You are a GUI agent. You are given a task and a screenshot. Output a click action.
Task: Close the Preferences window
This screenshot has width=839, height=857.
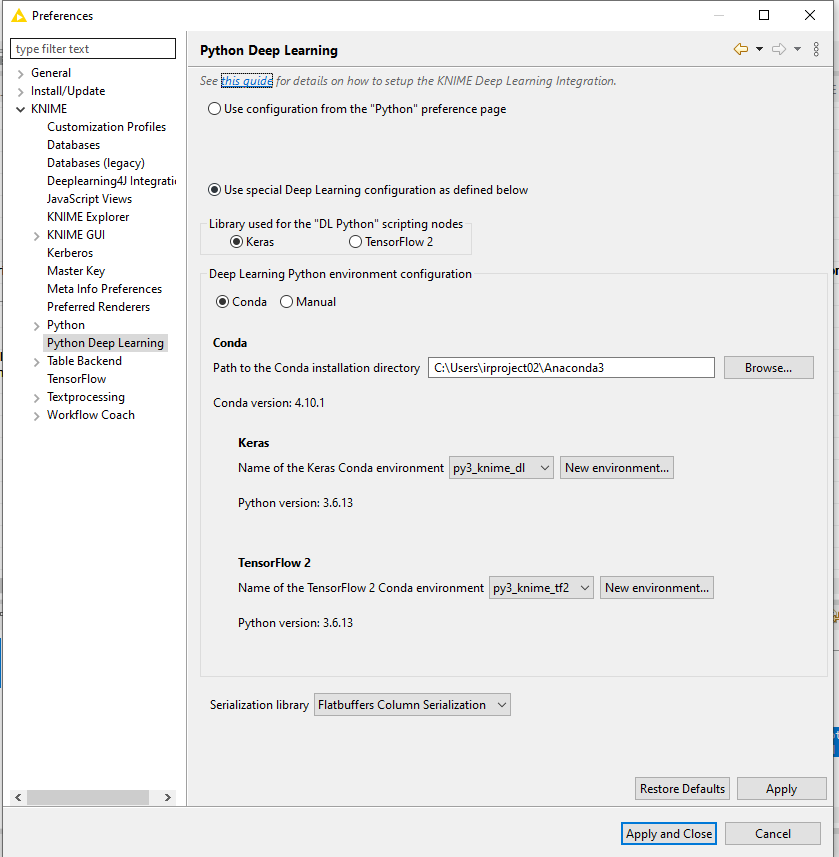[x=810, y=15]
